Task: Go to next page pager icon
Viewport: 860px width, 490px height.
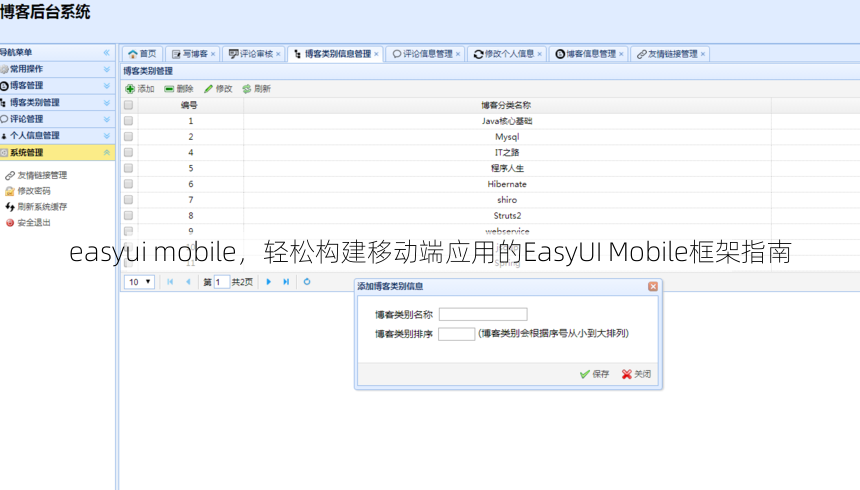Action: (x=269, y=281)
